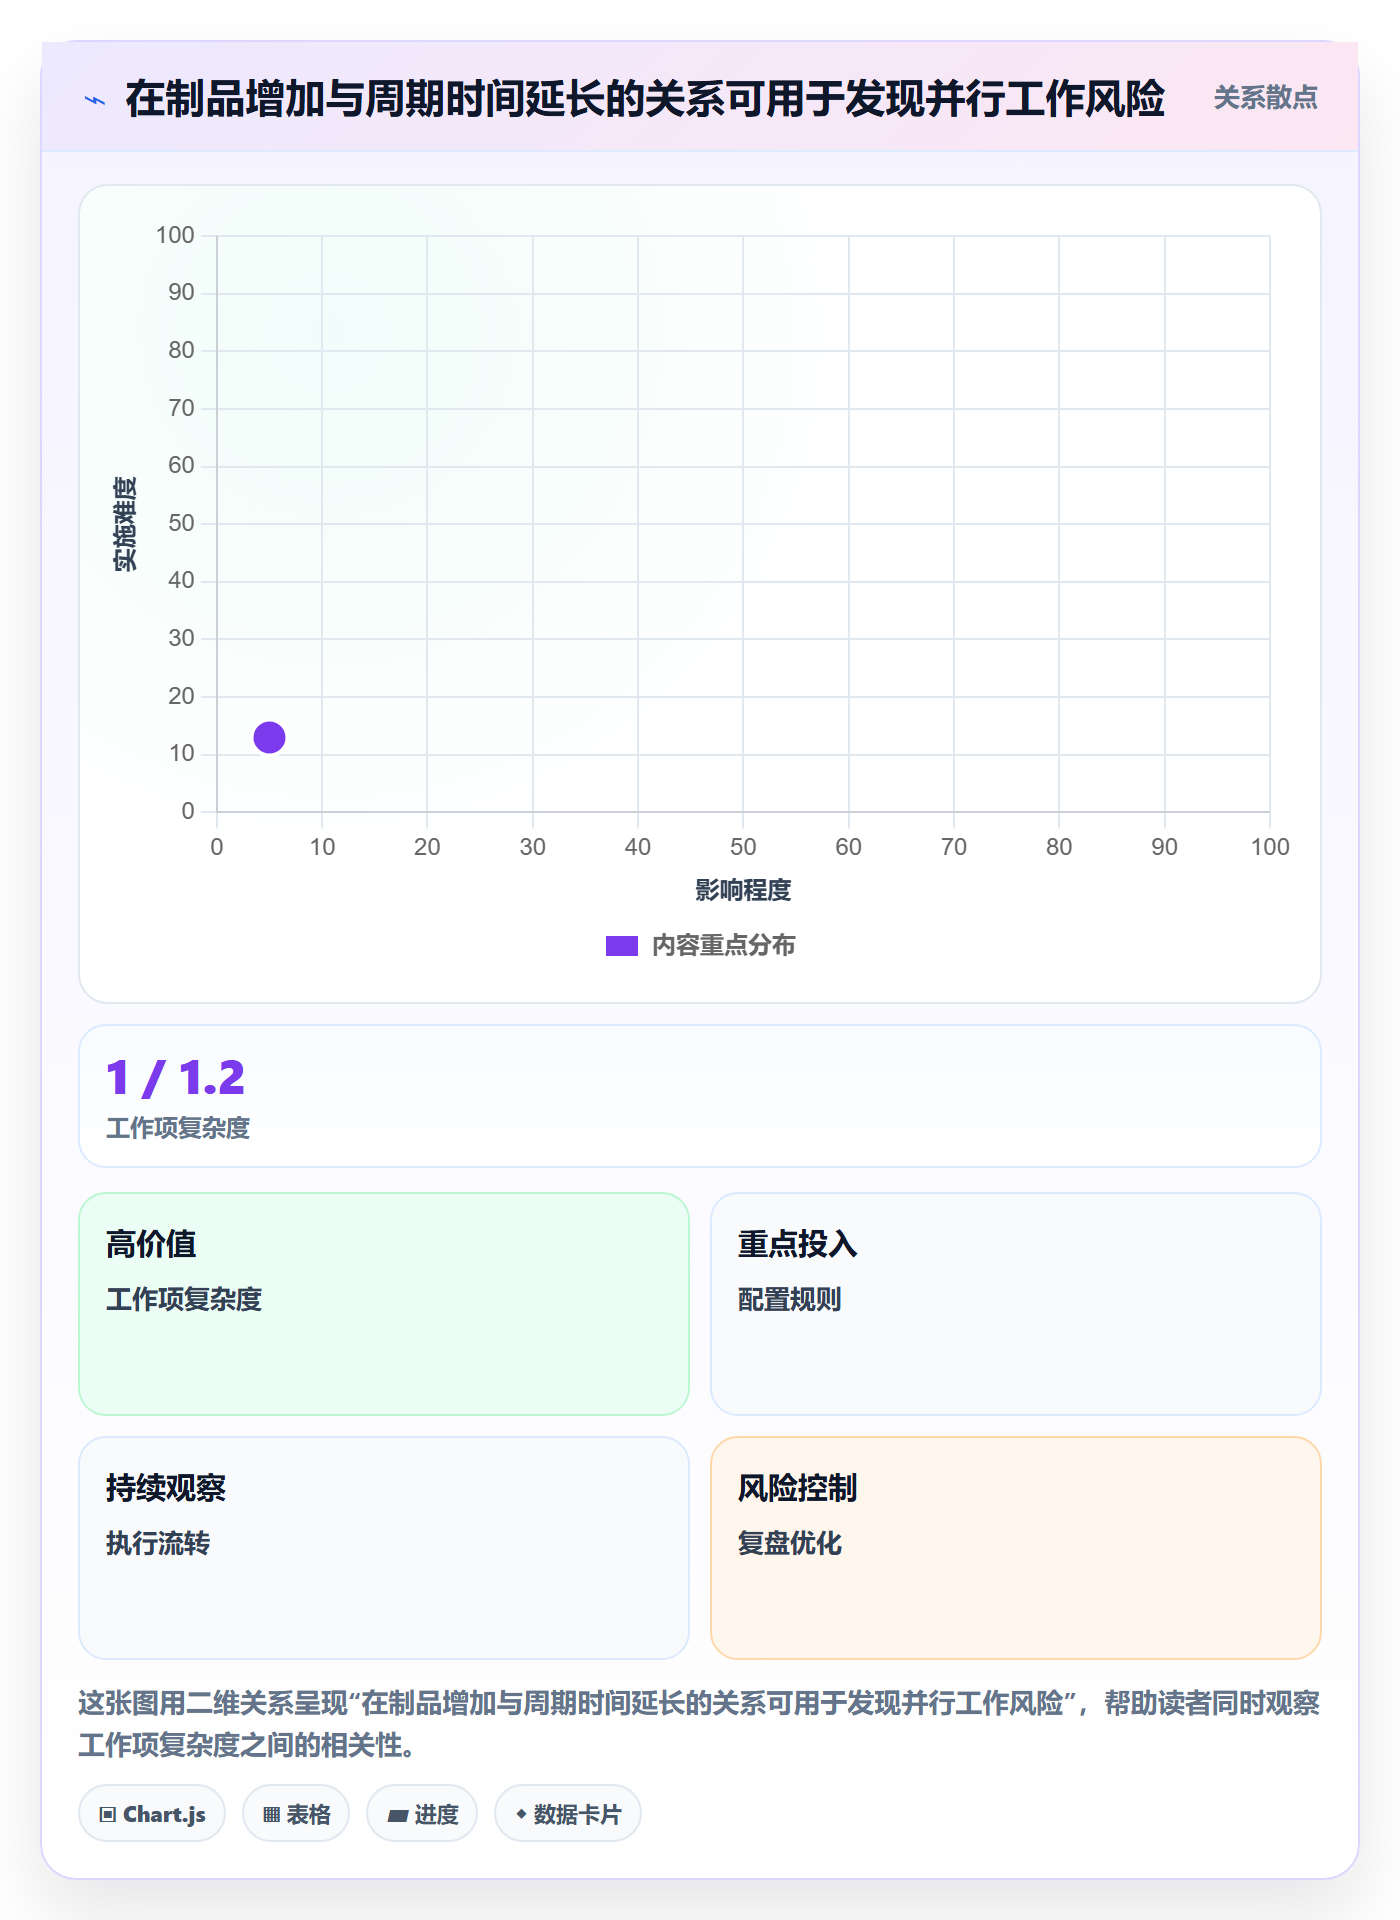Click the Chart.js chip square icon
Viewport: 1400px width, 1920px height.
[x=108, y=1814]
